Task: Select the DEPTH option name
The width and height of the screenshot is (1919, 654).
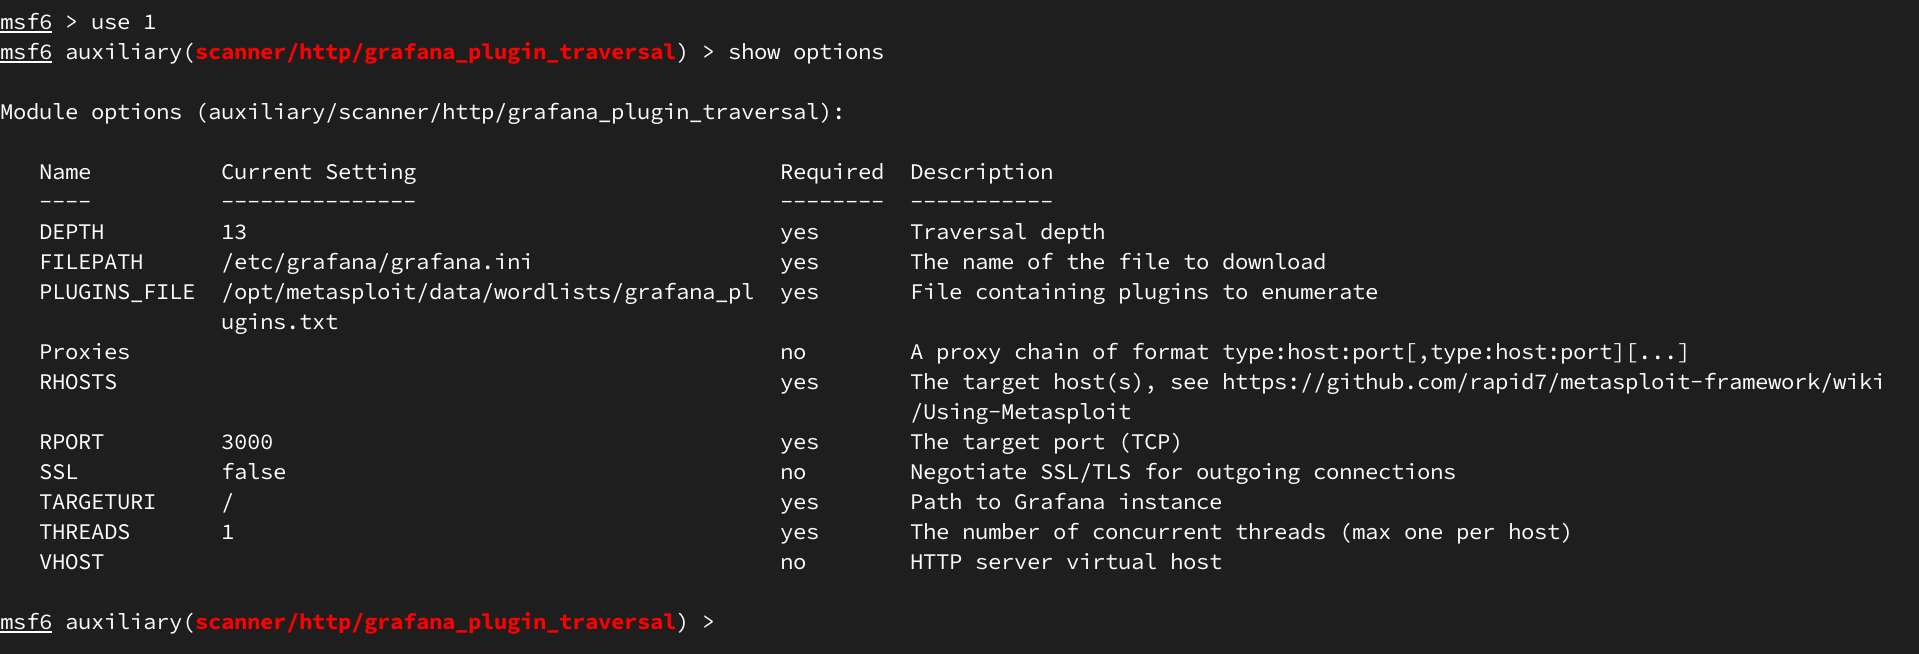Action: pos(72,232)
